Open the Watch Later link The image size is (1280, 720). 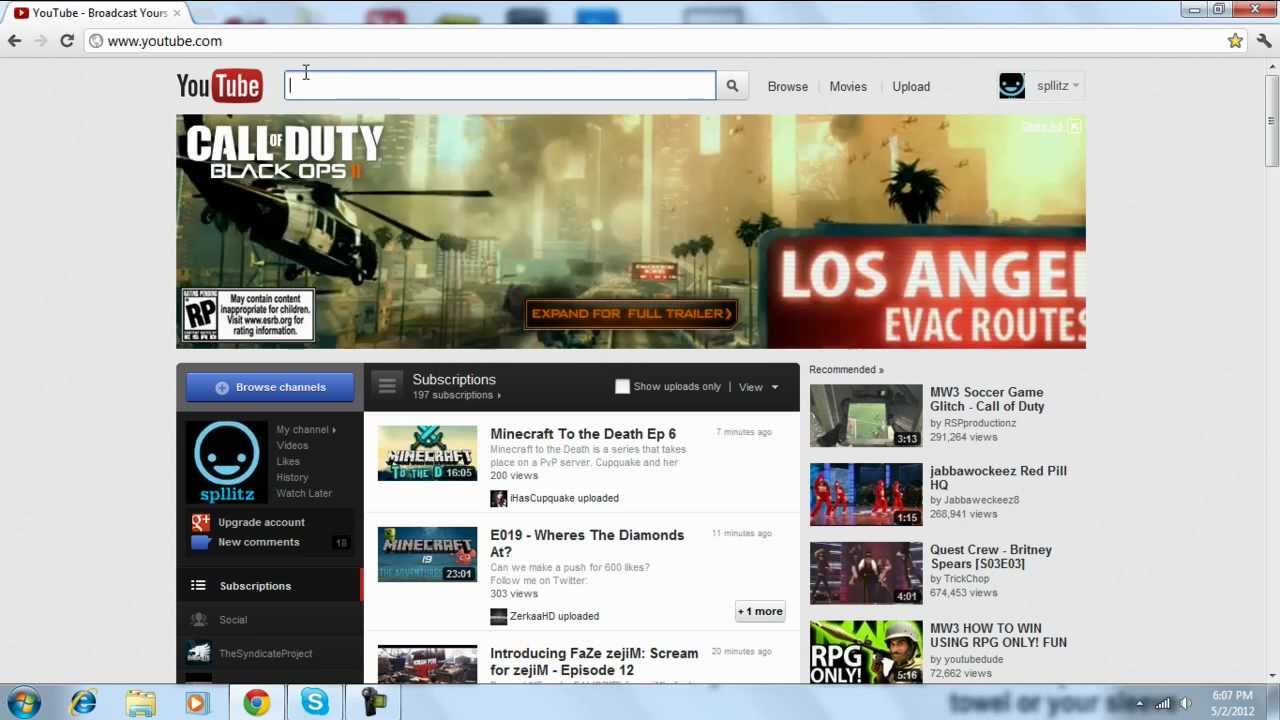tap(304, 494)
